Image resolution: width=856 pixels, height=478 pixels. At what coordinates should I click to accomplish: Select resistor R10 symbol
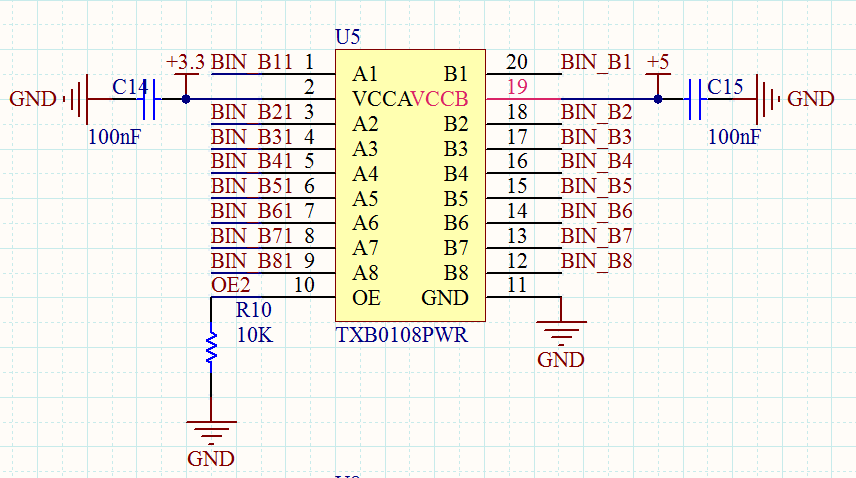tap(211, 348)
